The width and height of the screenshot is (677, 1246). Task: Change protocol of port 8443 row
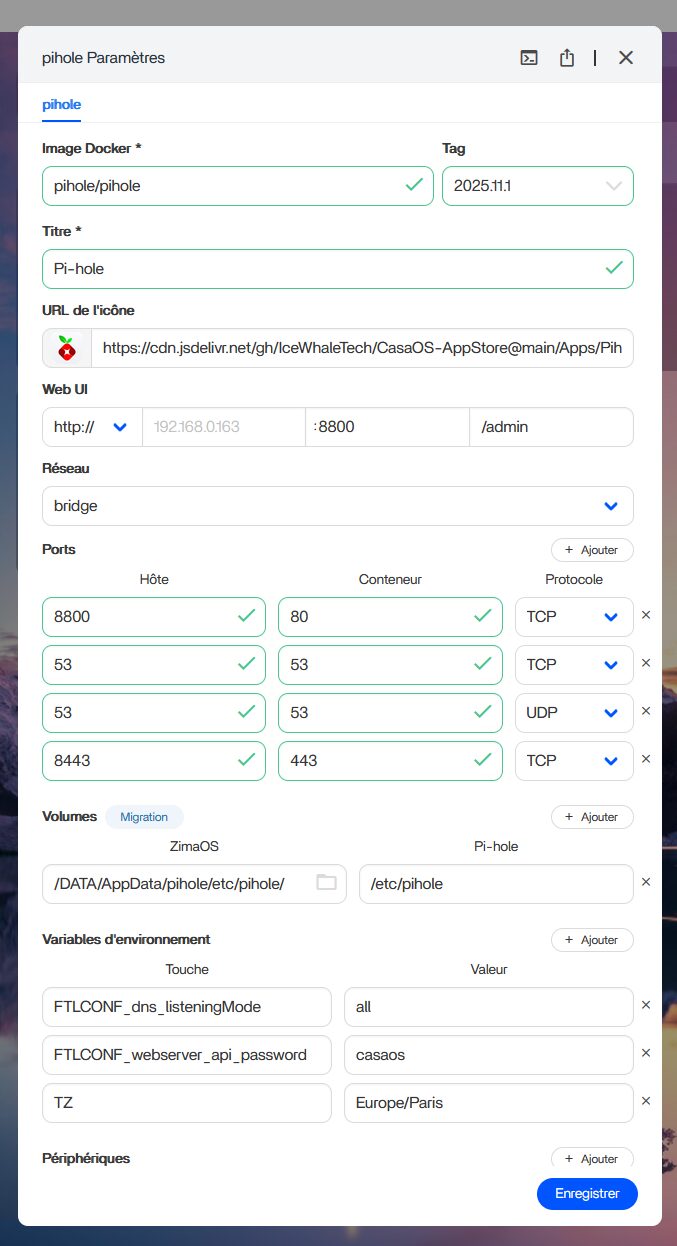(573, 761)
